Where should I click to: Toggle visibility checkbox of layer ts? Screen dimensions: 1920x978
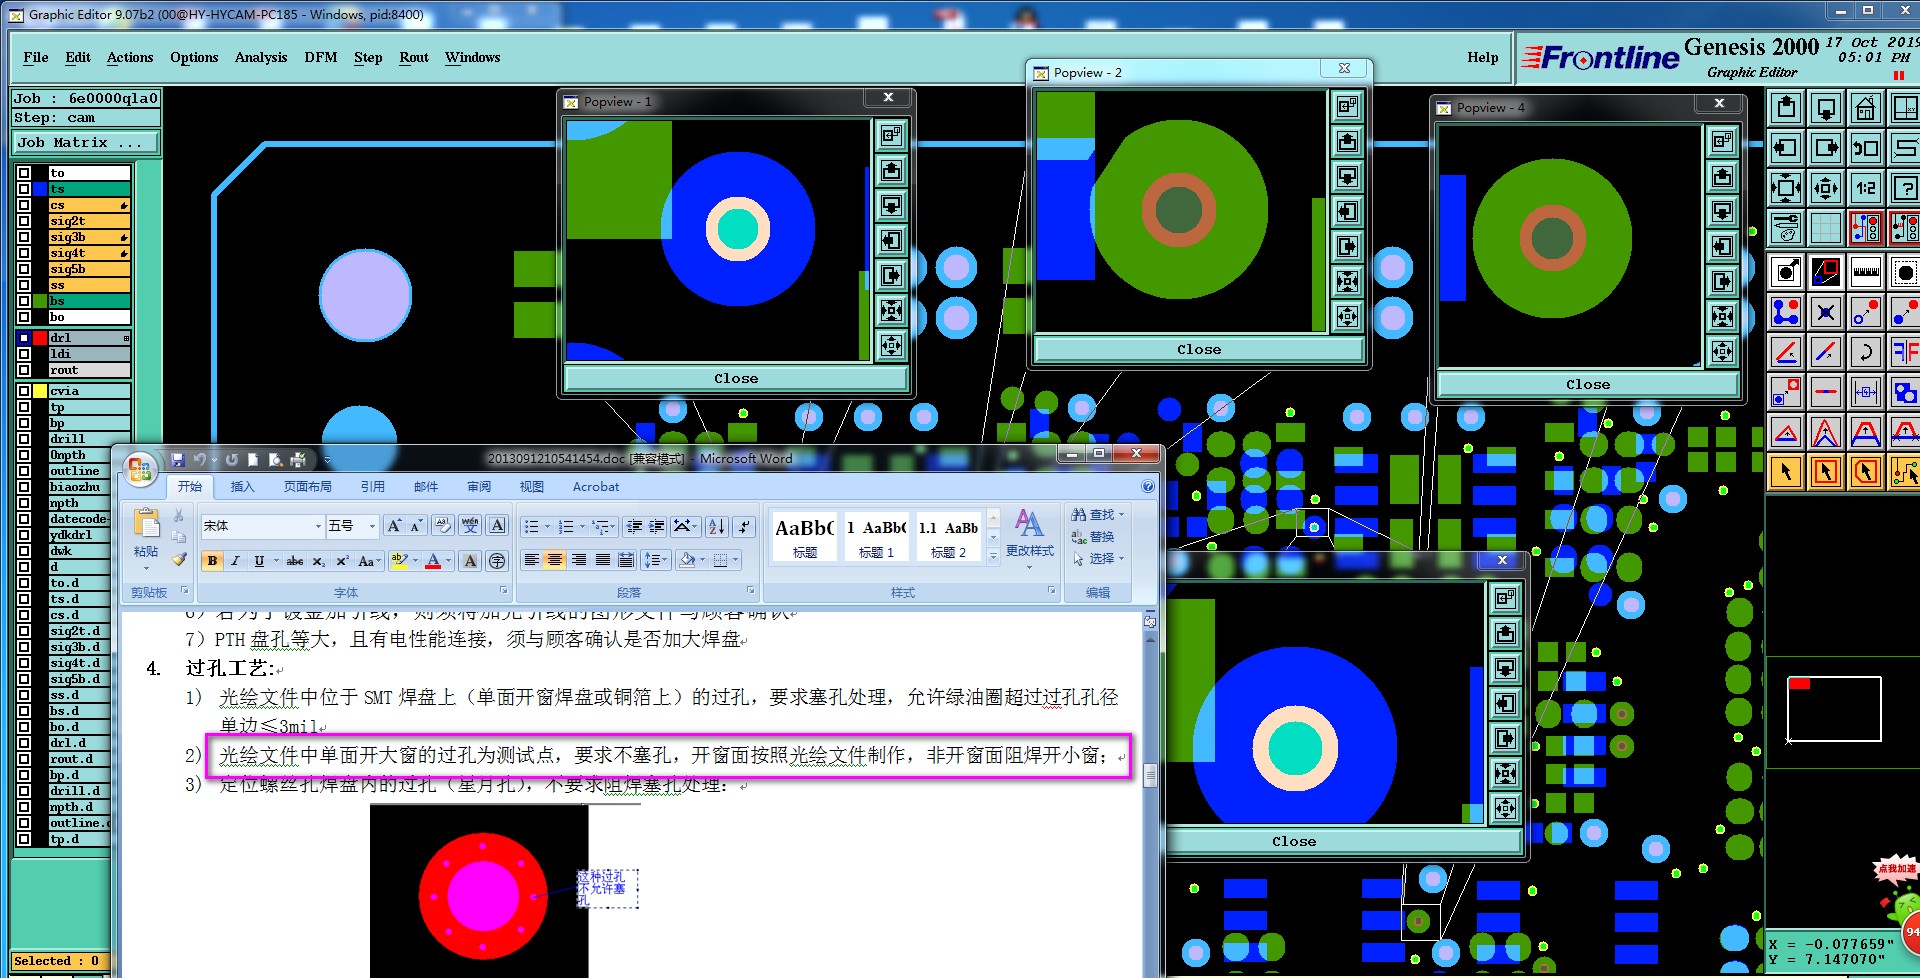[x=24, y=189]
